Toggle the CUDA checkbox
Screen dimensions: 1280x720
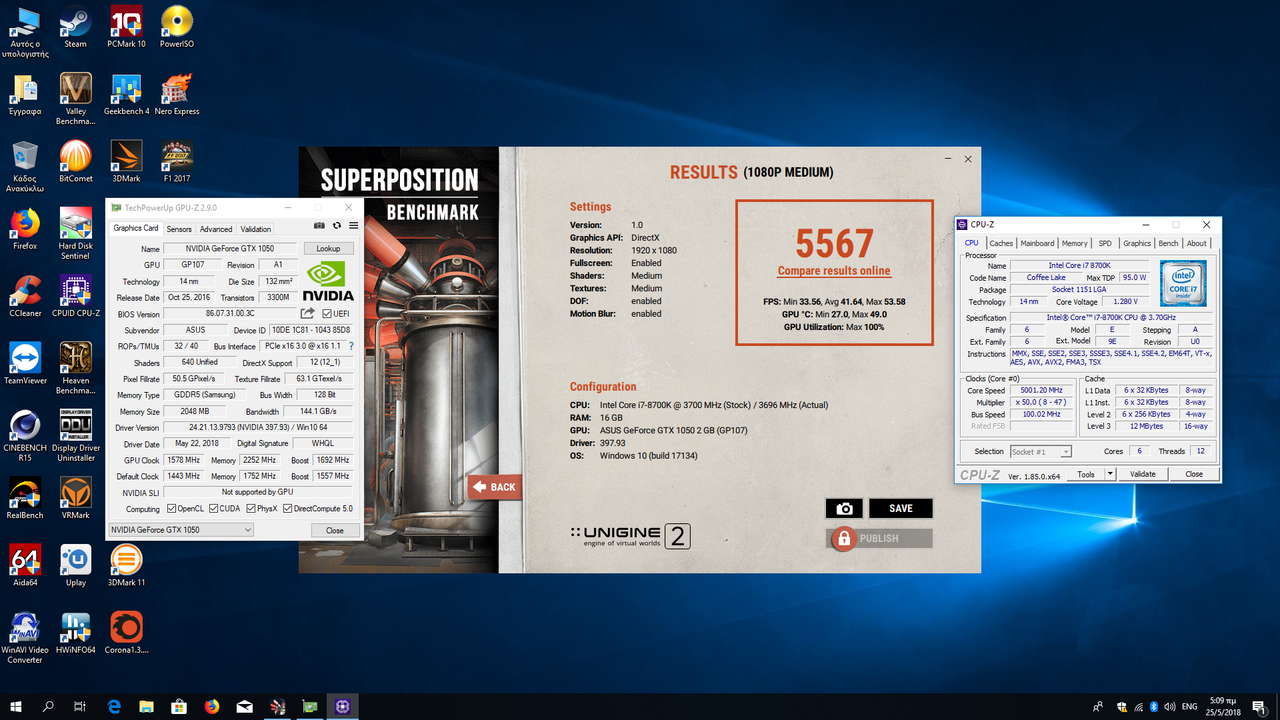[x=212, y=509]
